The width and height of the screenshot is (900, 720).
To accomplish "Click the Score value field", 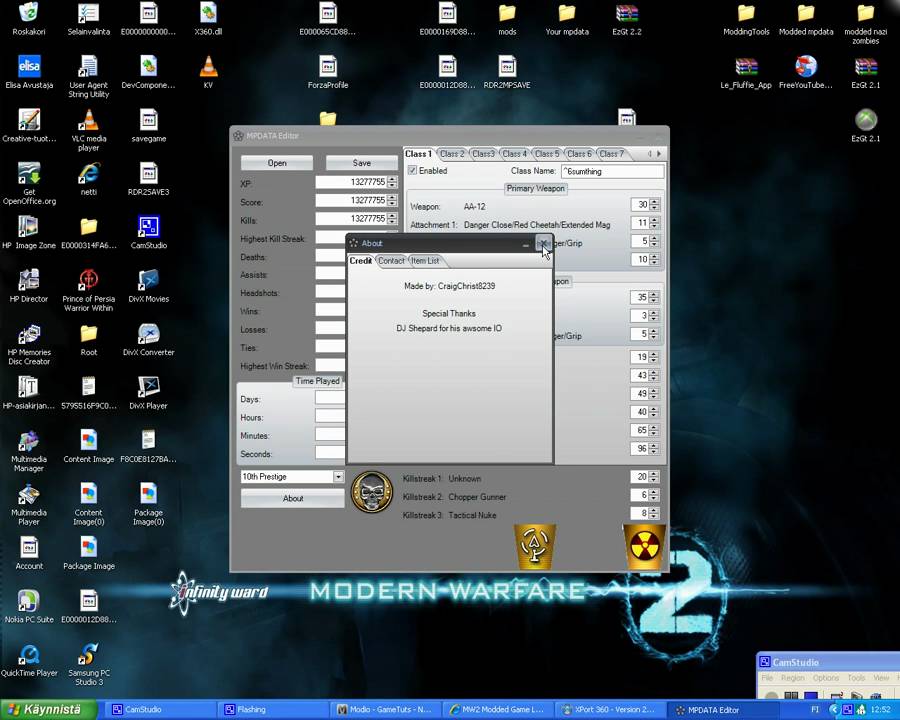I will point(351,200).
